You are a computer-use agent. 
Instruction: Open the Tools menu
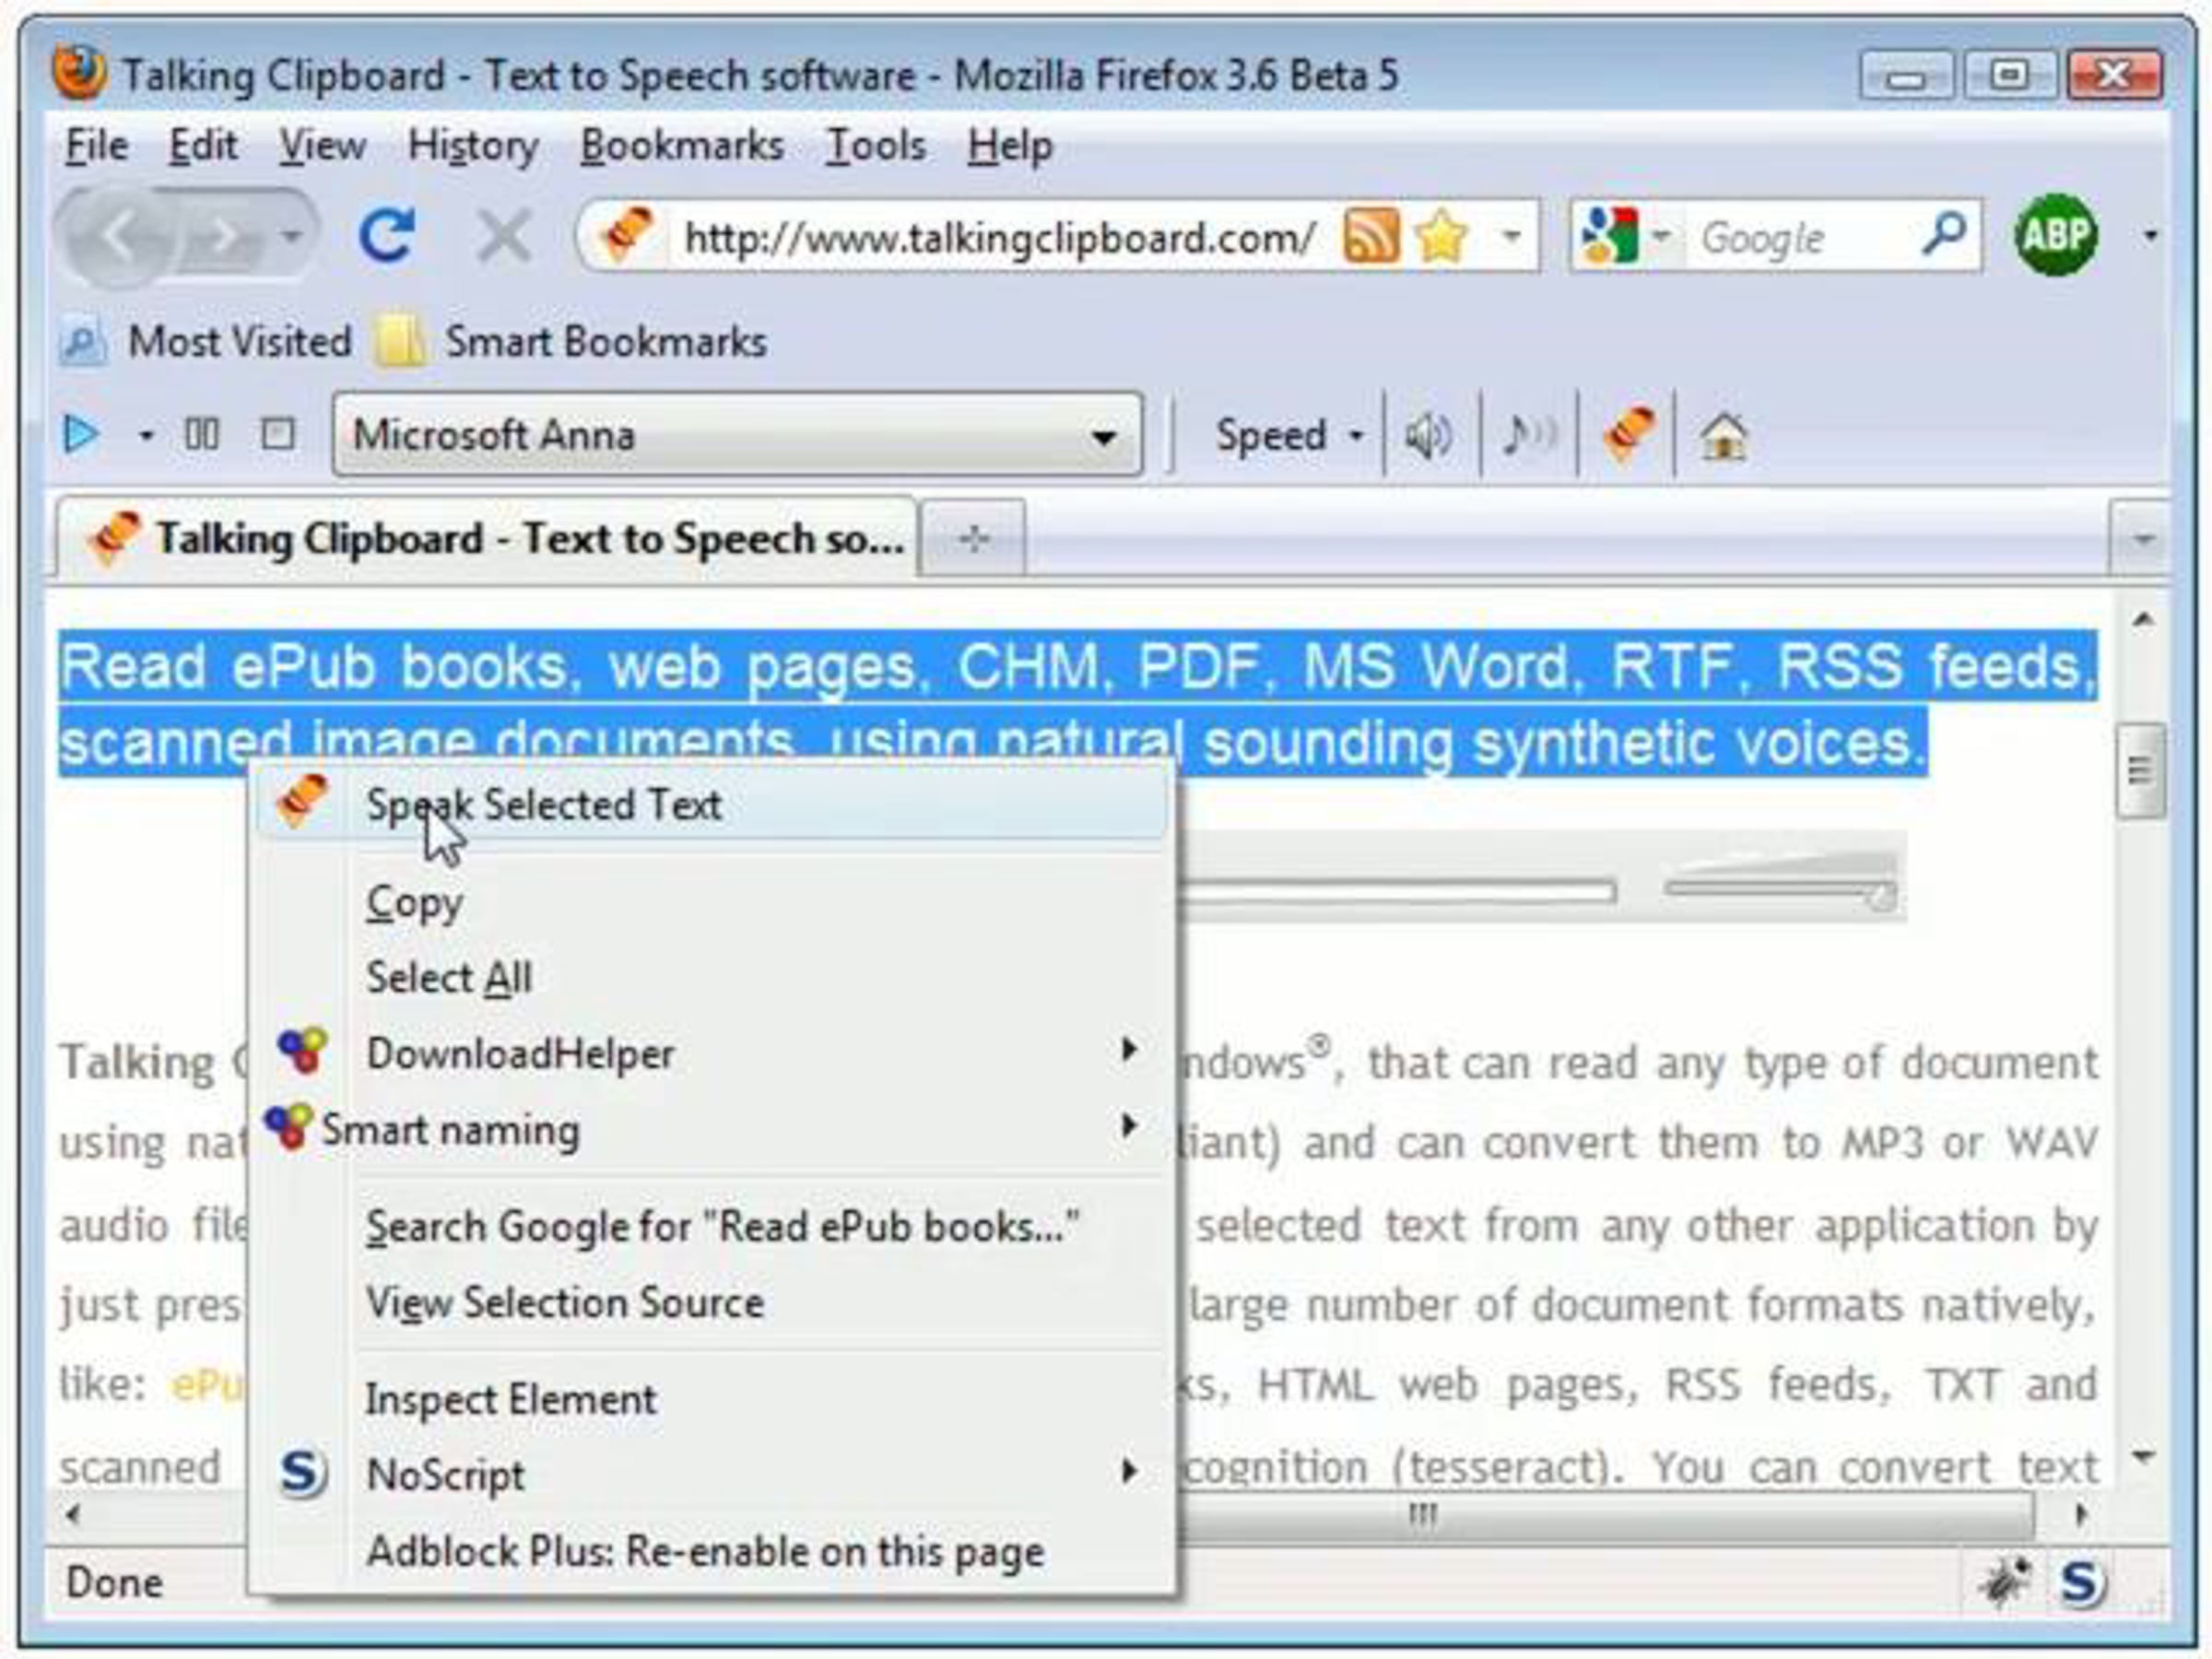coord(876,146)
